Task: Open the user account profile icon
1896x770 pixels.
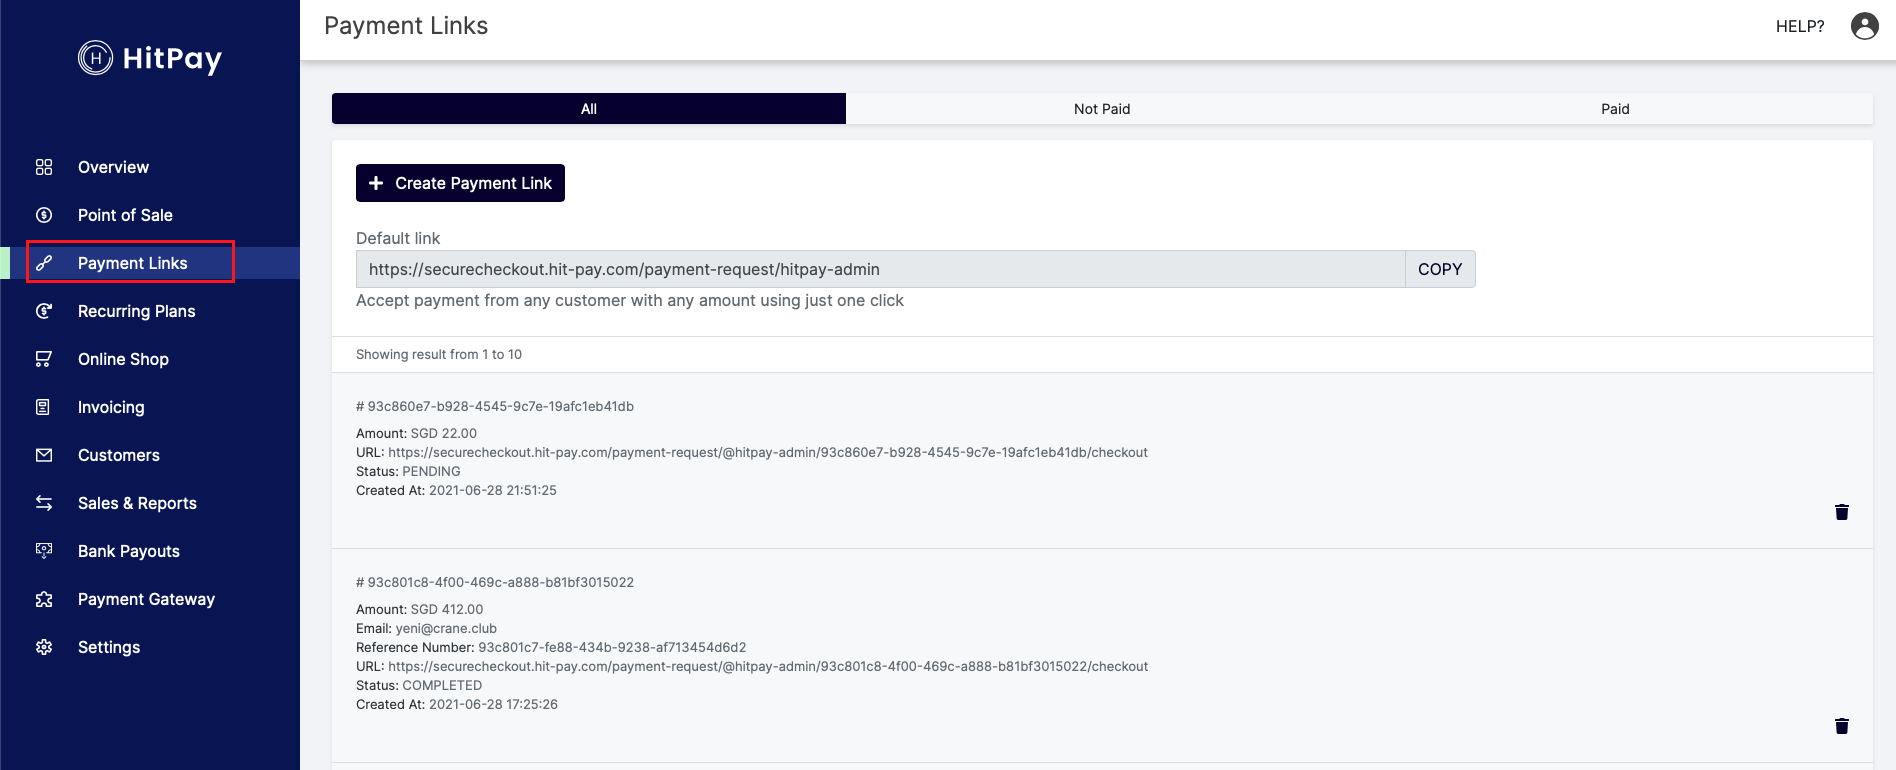Action: [1865, 26]
